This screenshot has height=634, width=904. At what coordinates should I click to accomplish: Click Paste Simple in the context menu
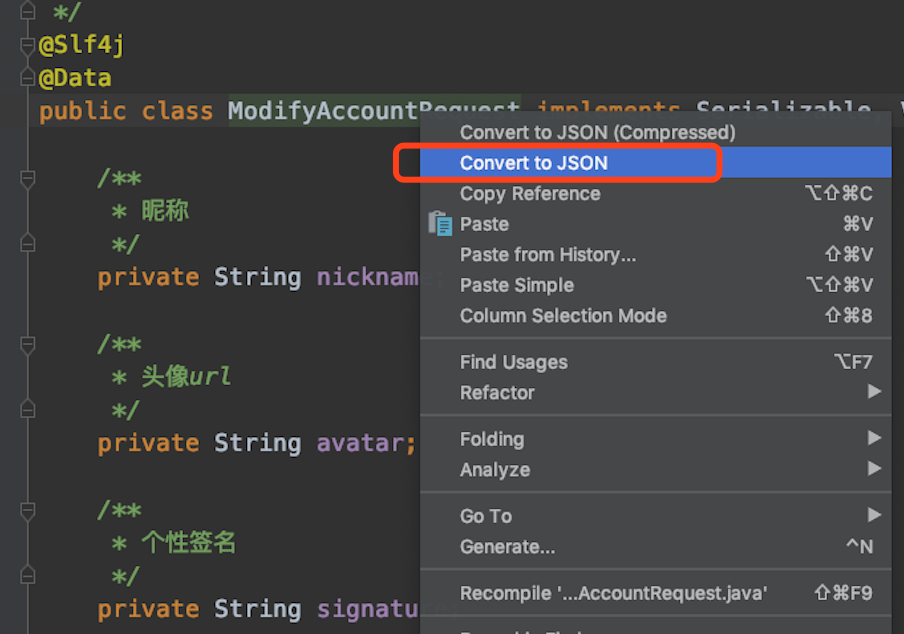[517, 286]
